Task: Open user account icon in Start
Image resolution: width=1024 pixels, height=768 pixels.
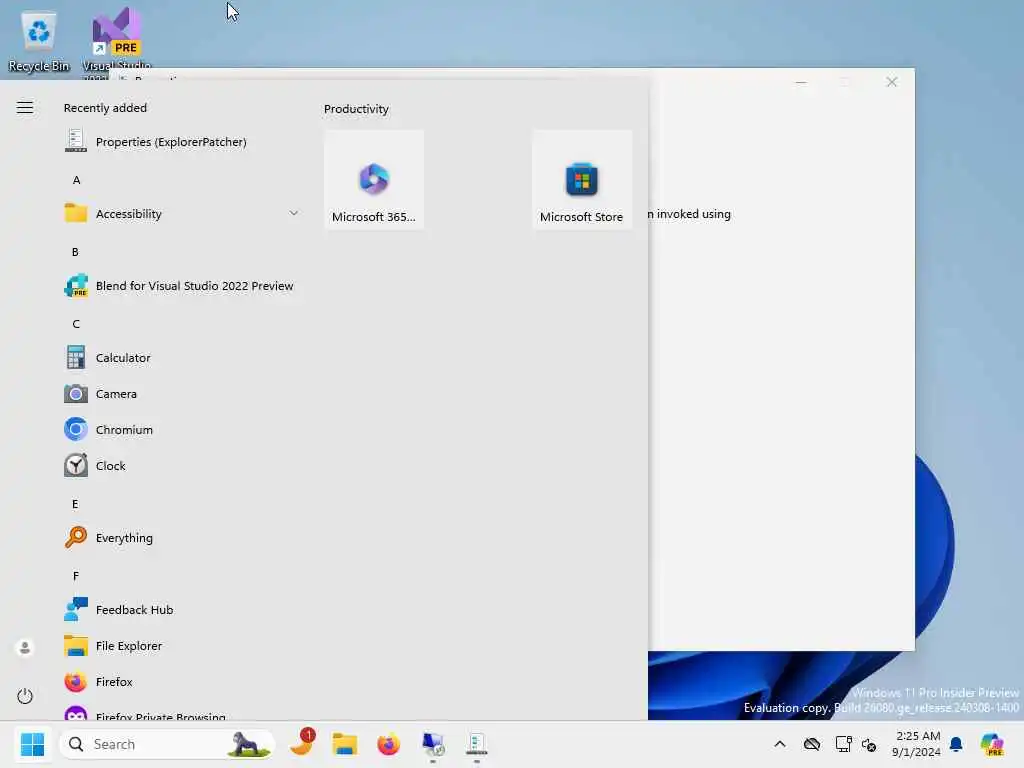Action: 25,648
